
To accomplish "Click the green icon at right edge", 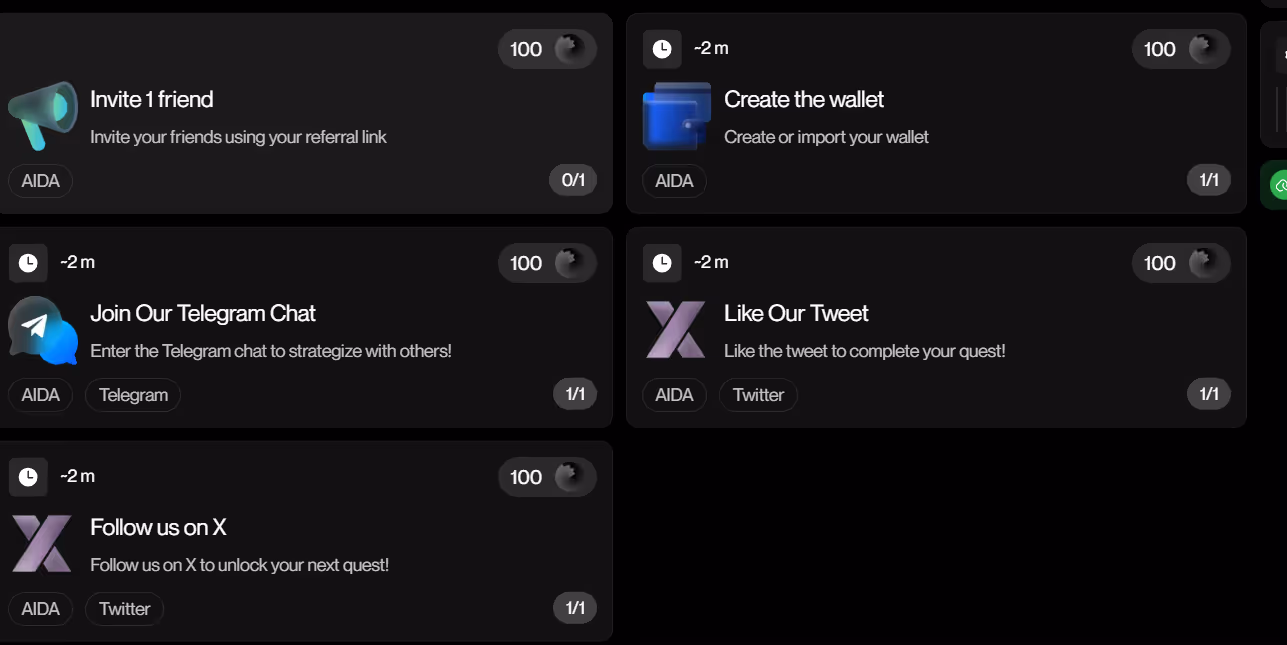I will pos(1278,185).
